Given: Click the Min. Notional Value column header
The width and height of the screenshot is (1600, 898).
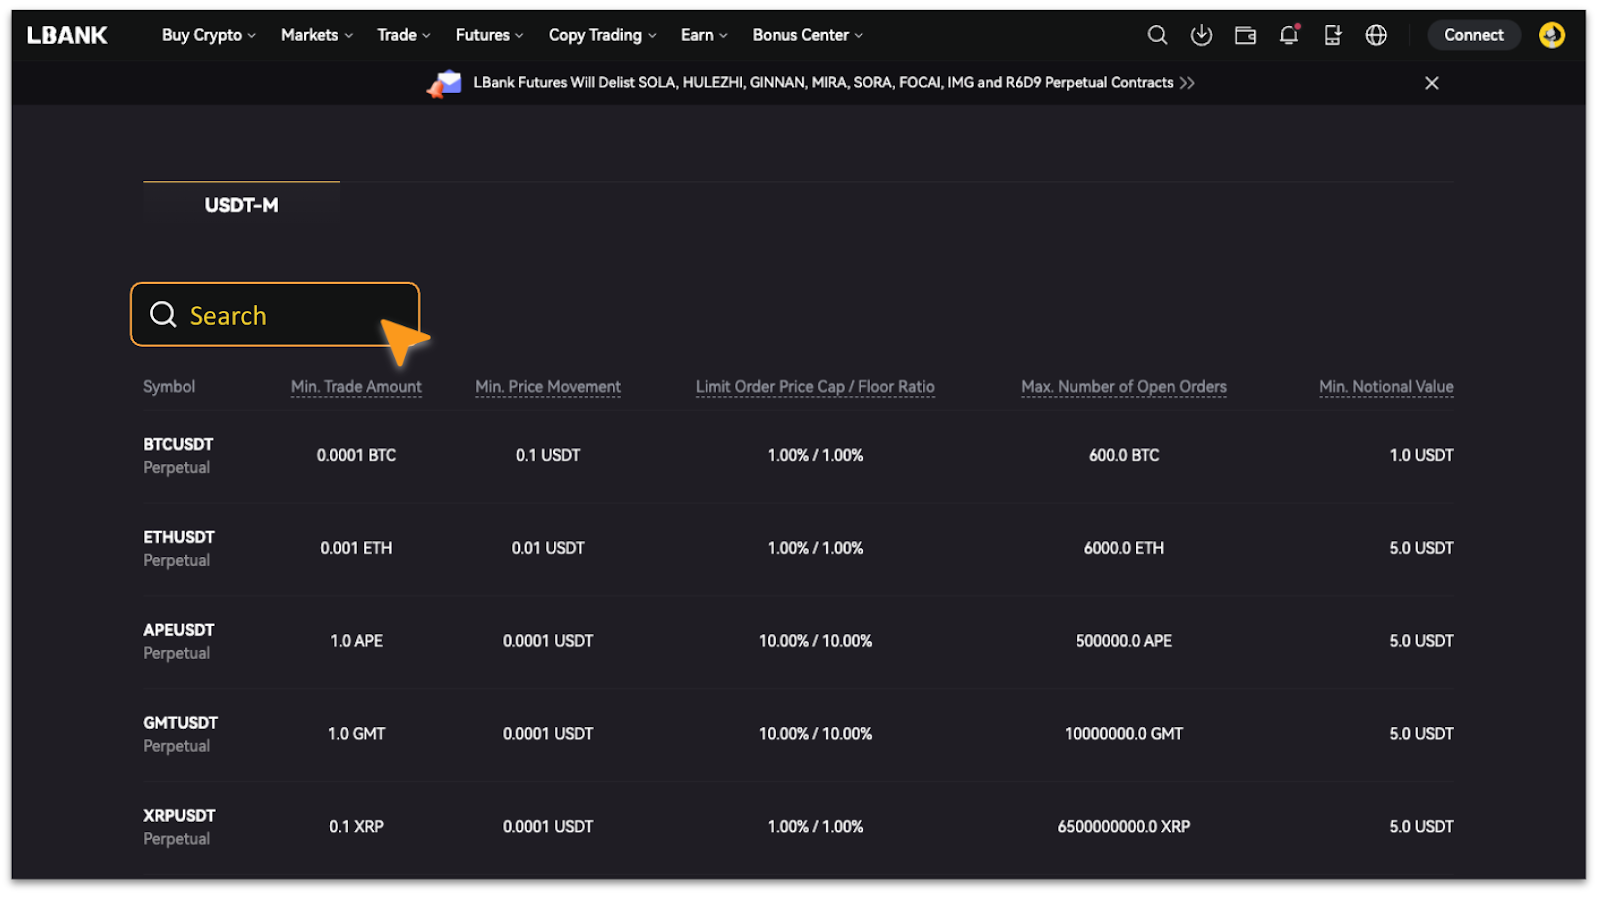Looking at the screenshot, I should [1385, 387].
